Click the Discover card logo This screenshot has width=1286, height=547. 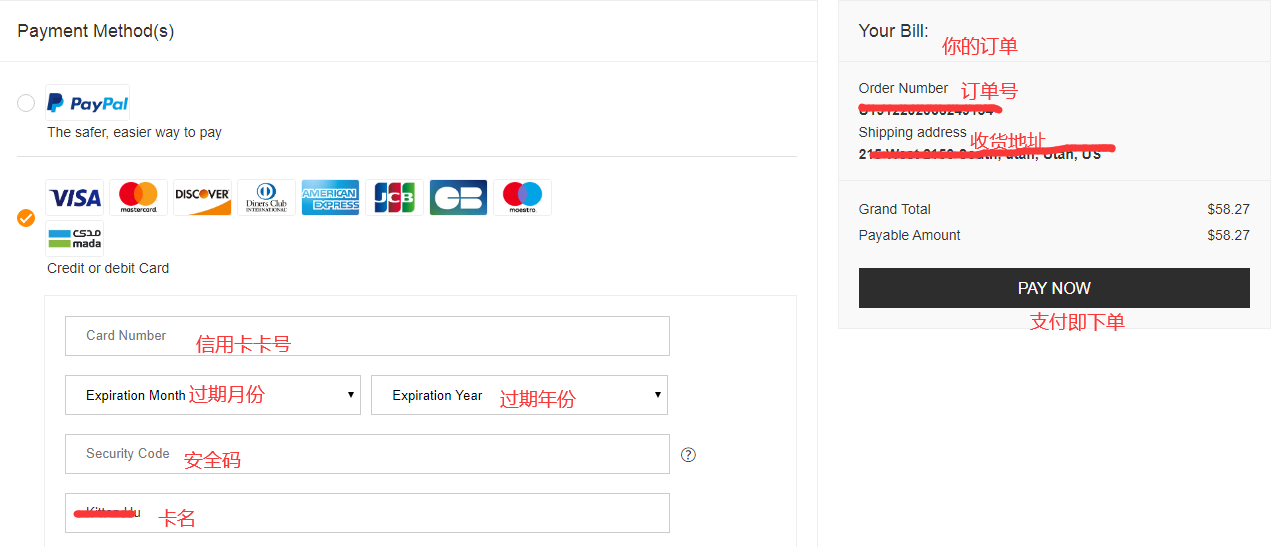pos(202,197)
